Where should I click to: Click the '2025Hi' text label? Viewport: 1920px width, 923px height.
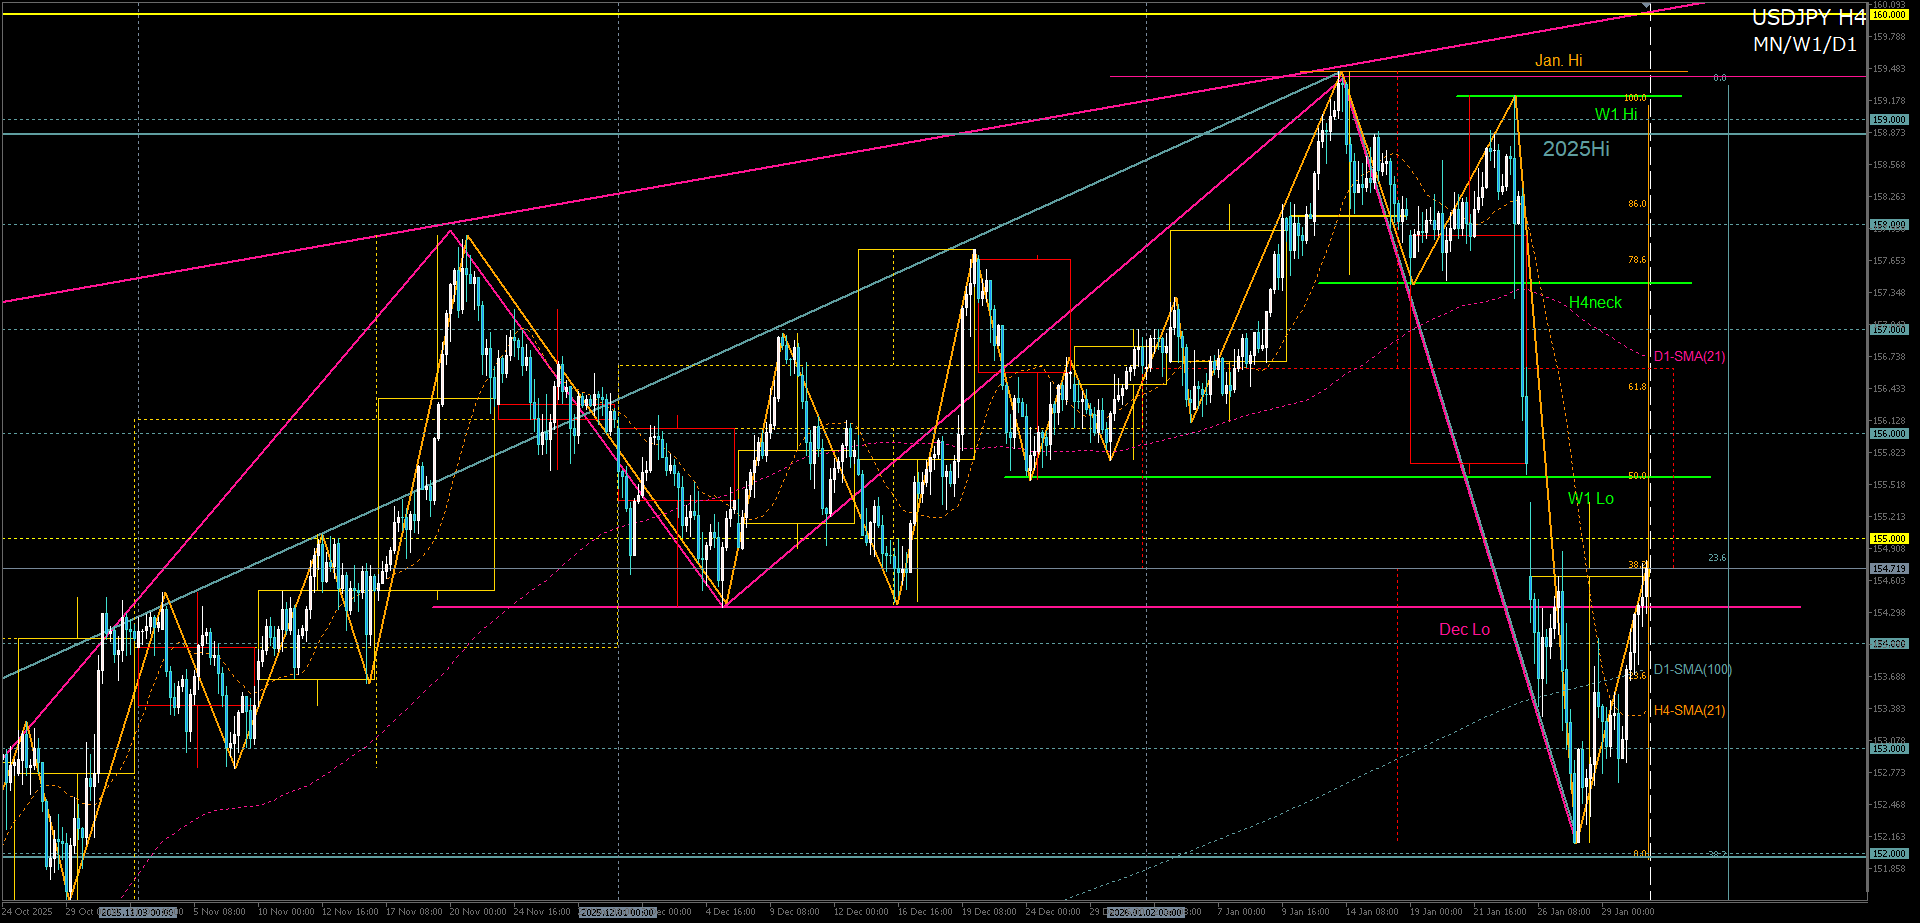1576,149
